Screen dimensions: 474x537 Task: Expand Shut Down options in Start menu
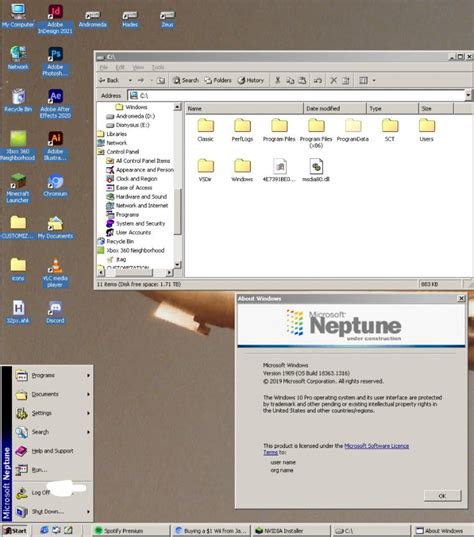coord(53,512)
